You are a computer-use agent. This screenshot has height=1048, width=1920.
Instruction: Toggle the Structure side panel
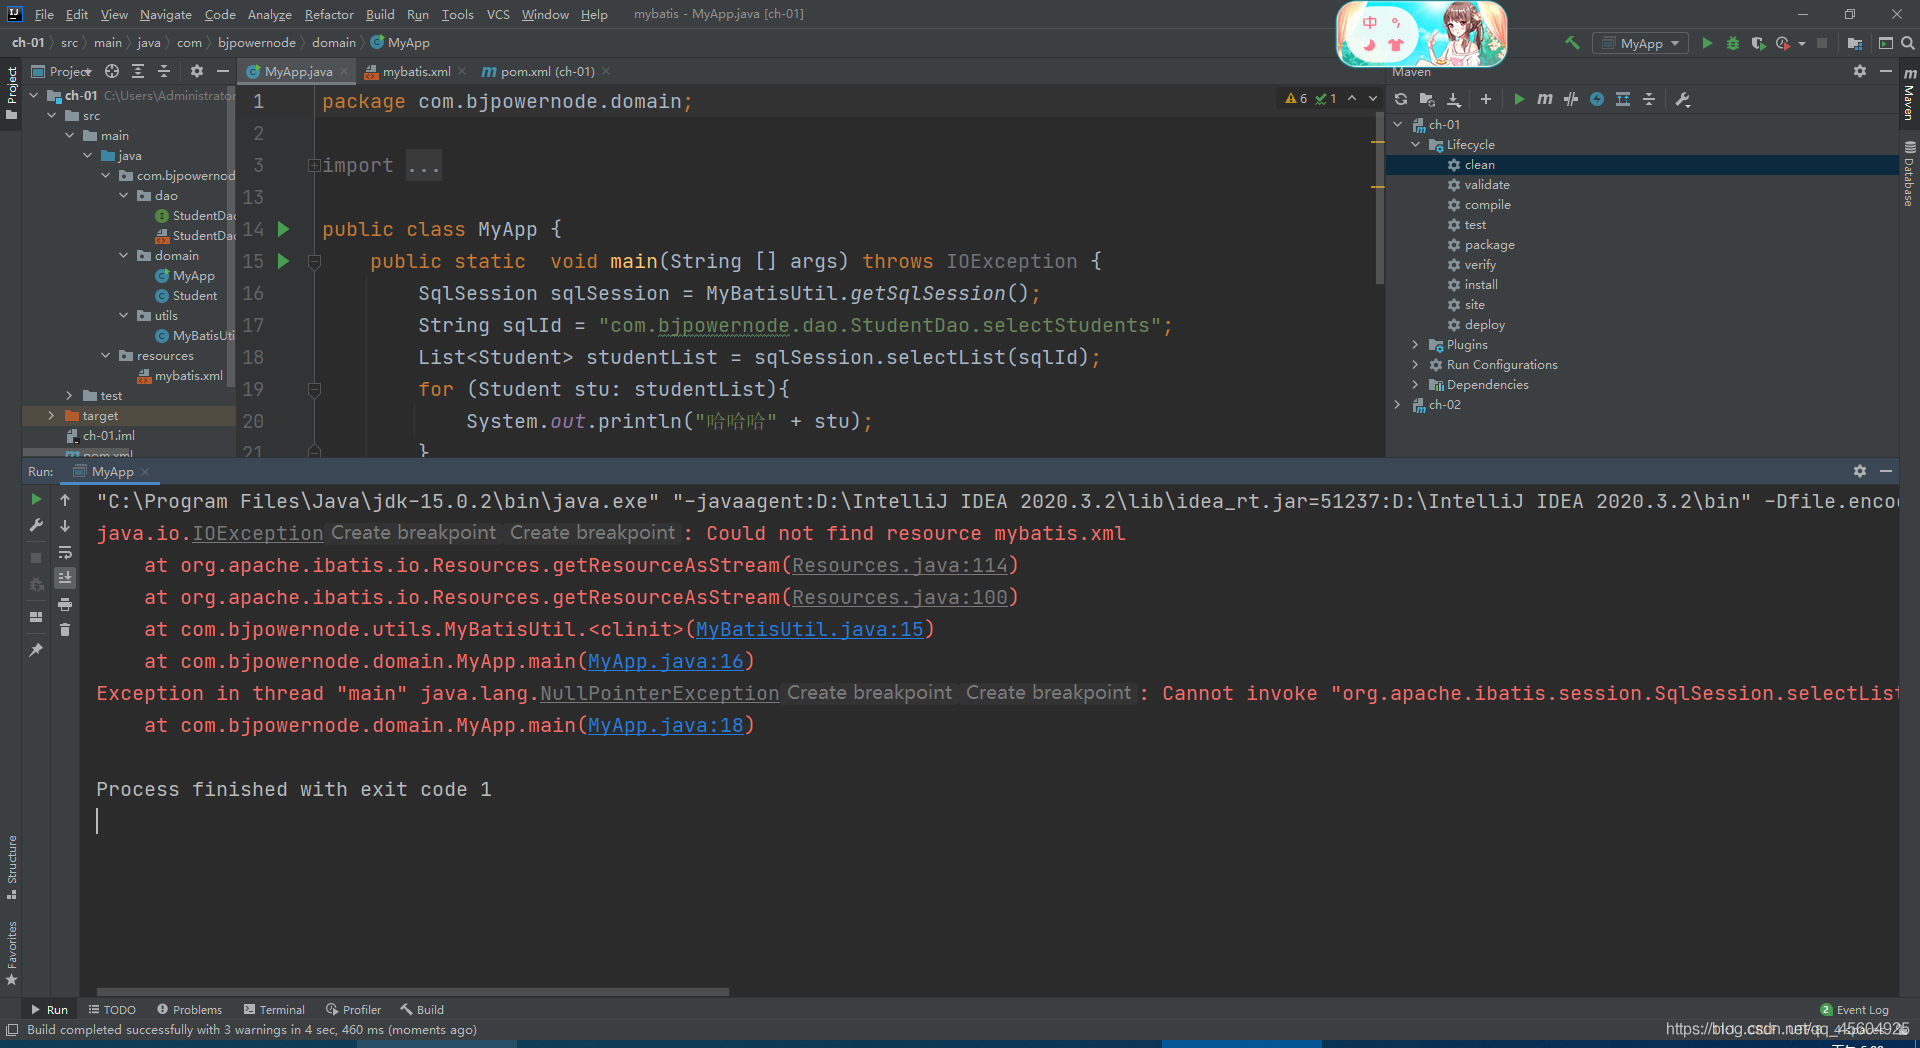[12, 866]
